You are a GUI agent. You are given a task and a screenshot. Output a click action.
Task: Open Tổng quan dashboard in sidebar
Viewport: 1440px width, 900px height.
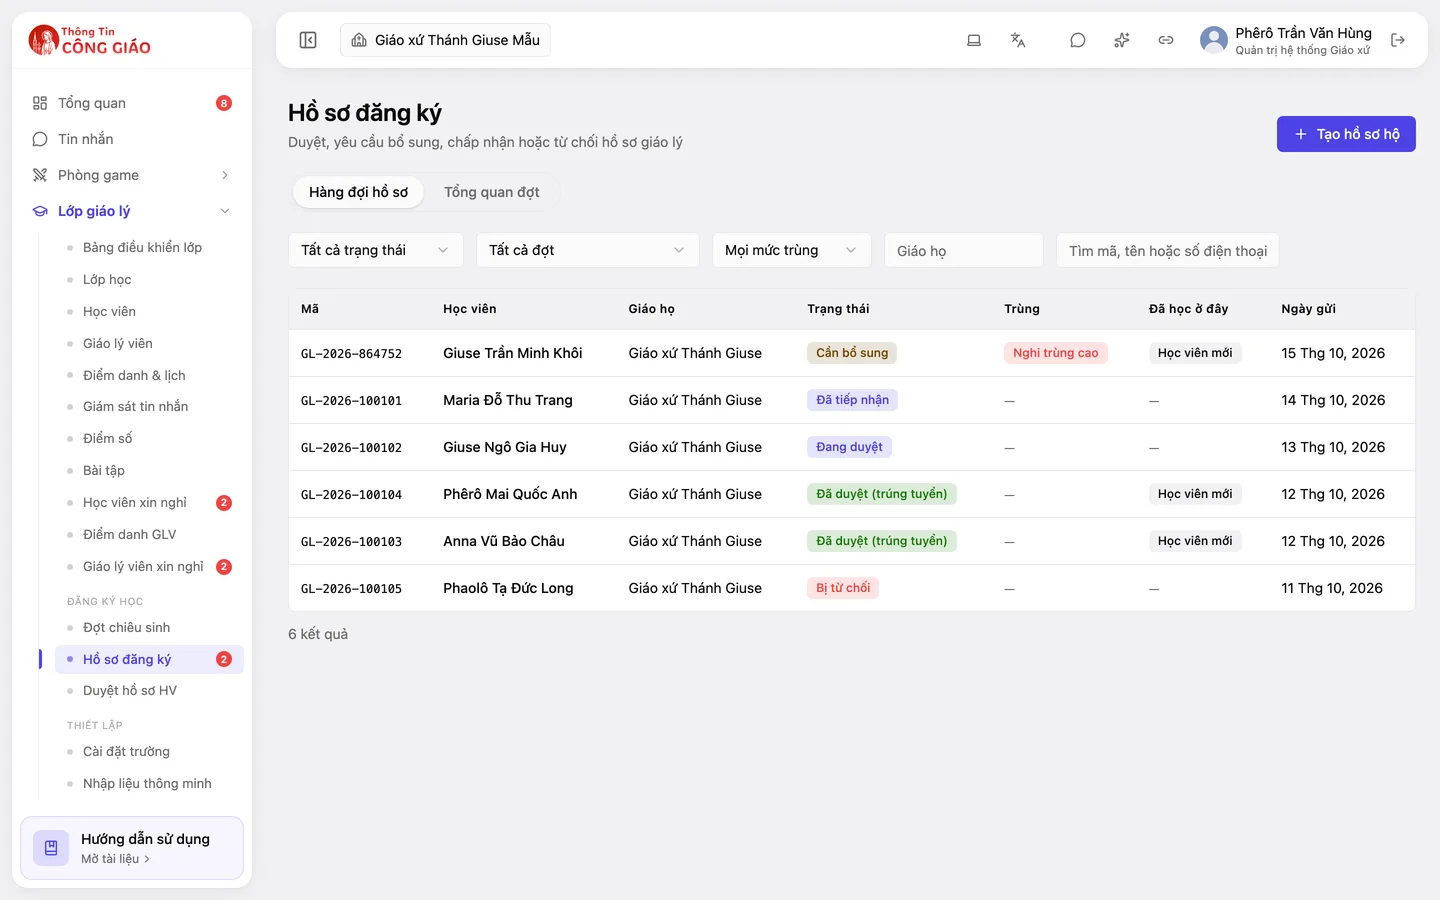(x=132, y=103)
